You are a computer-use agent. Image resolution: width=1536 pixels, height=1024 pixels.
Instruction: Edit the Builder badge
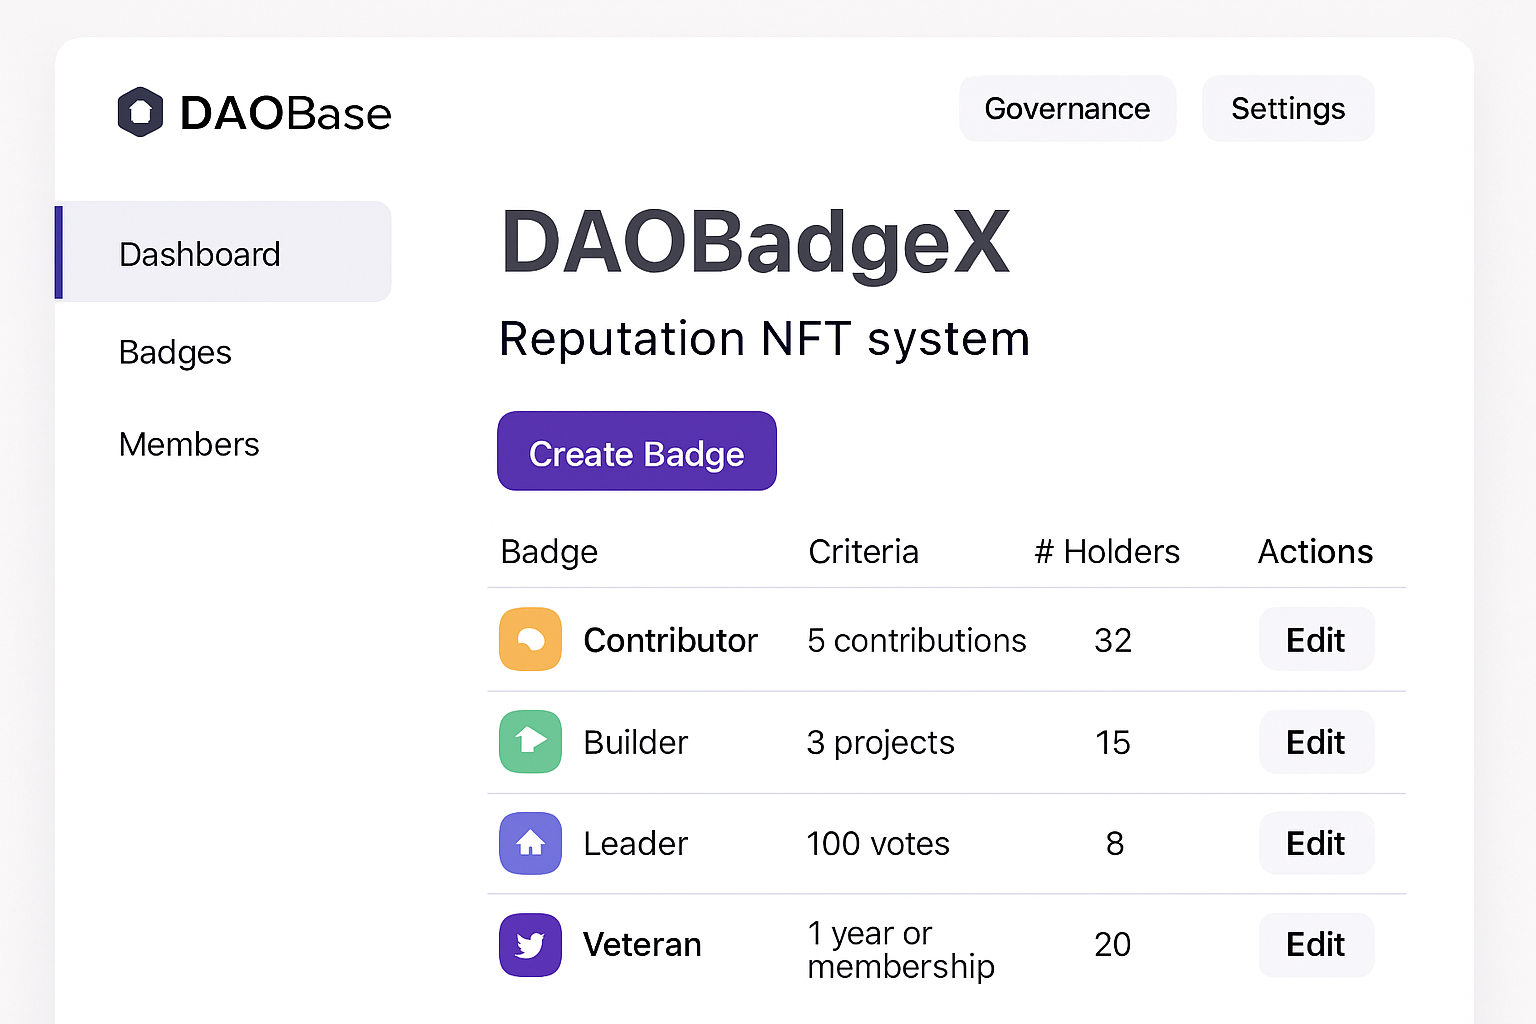click(1315, 742)
